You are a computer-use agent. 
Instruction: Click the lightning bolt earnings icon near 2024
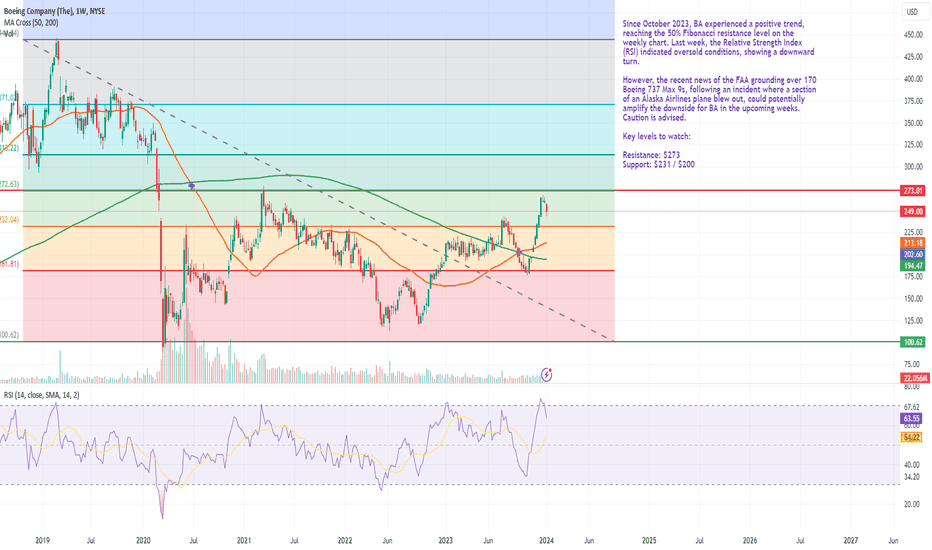click(546, 375)
